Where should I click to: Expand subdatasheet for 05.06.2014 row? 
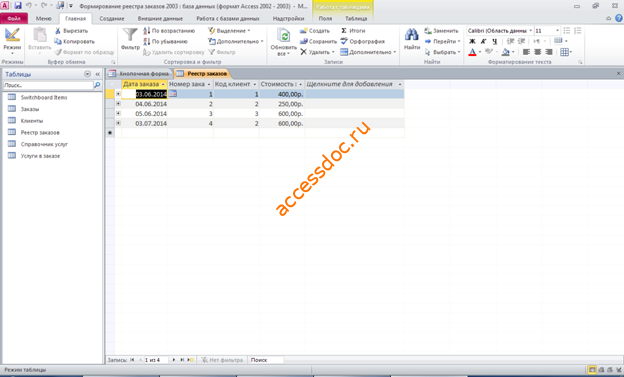(118, 113)
